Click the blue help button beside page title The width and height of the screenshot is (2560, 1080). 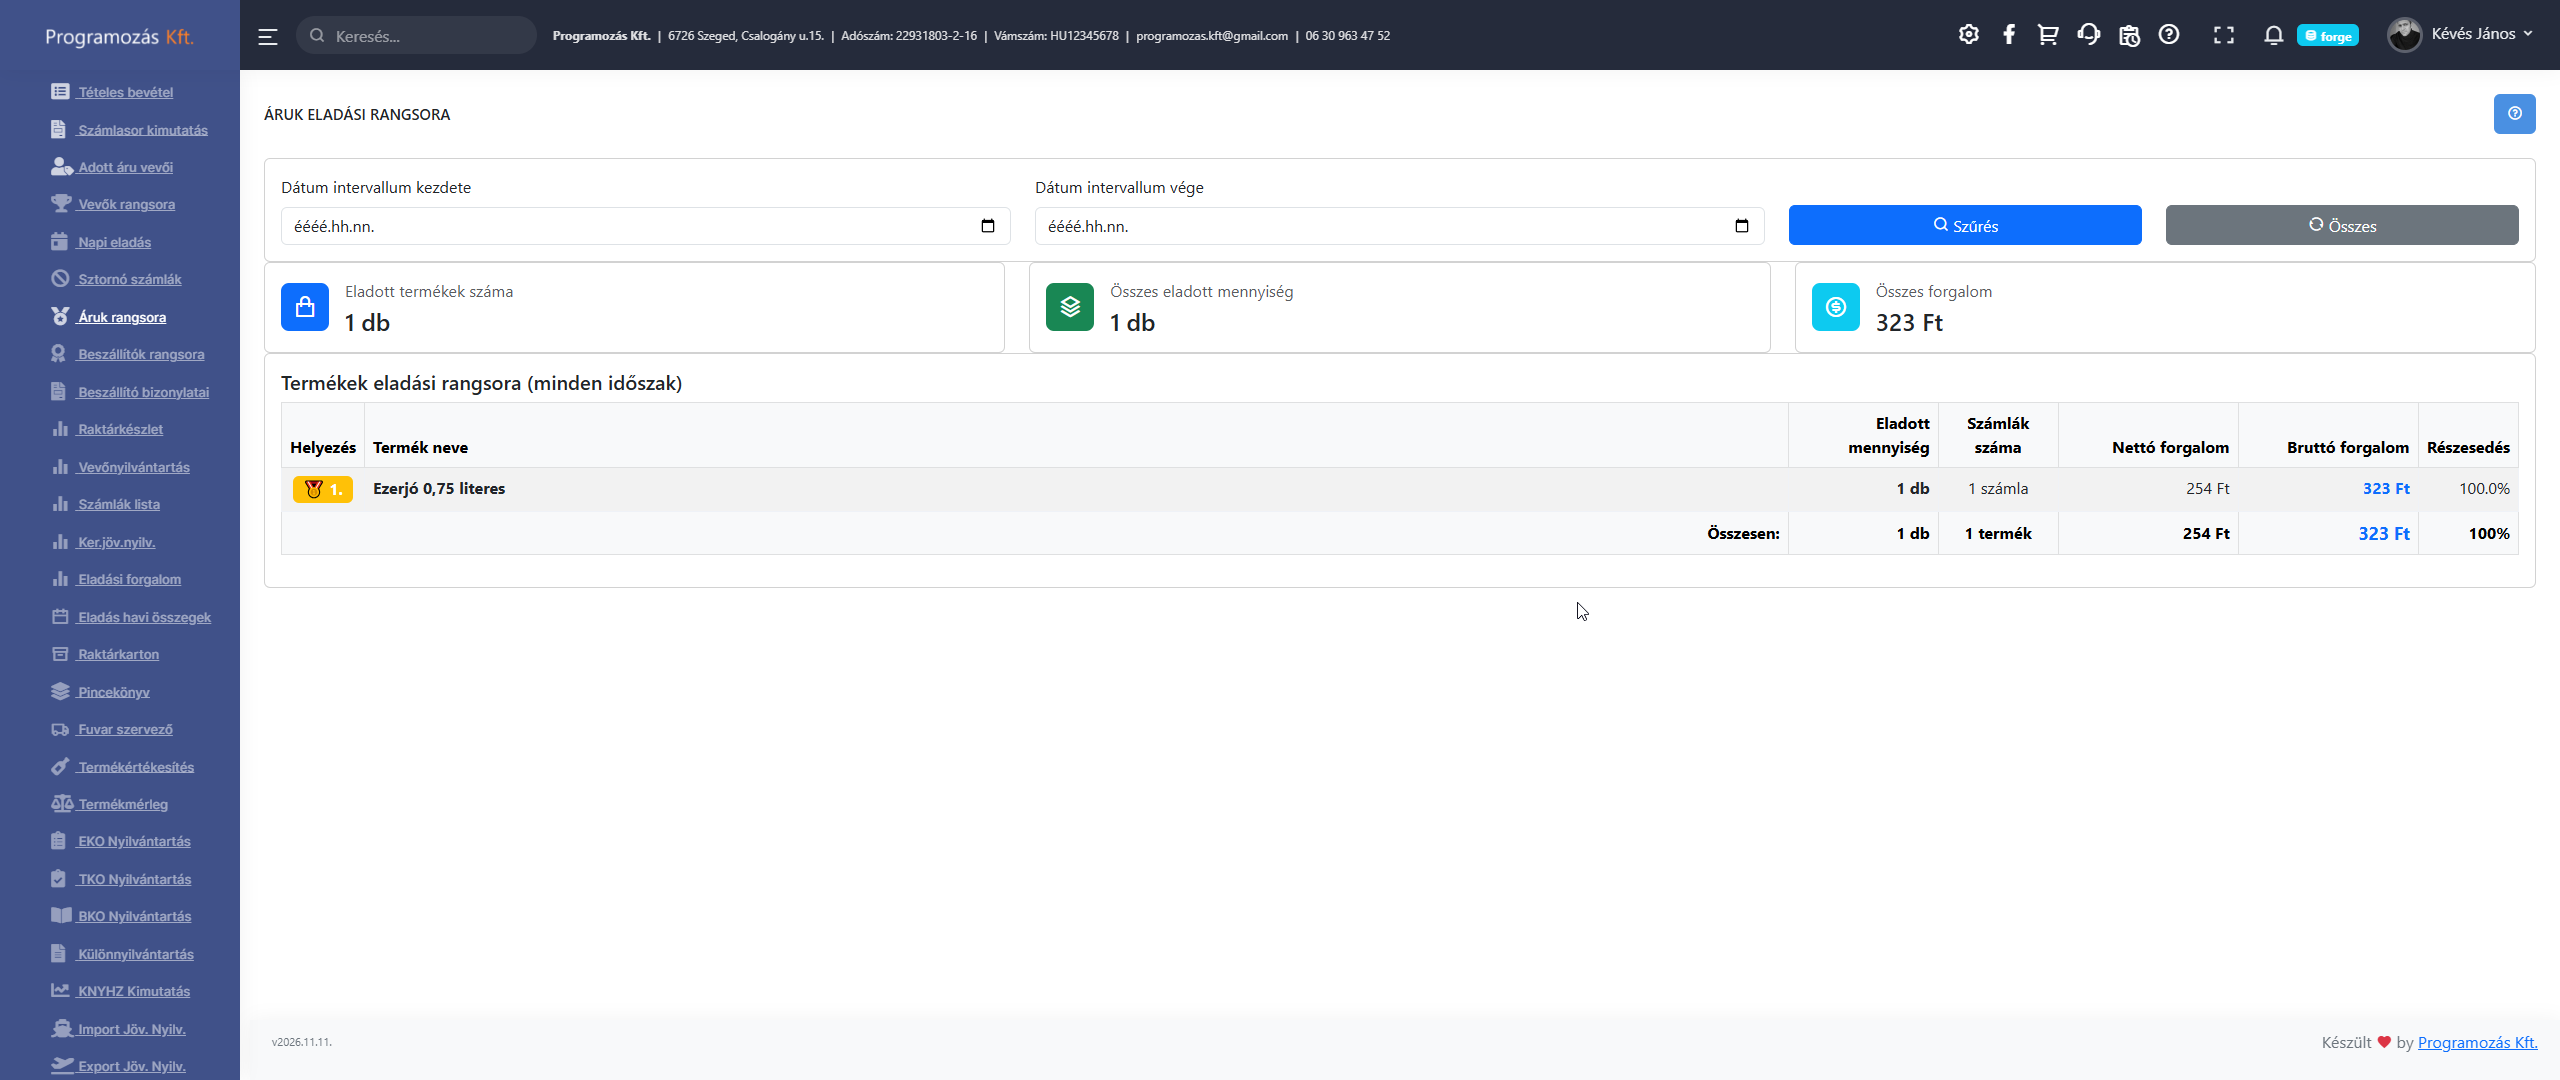2513,114
